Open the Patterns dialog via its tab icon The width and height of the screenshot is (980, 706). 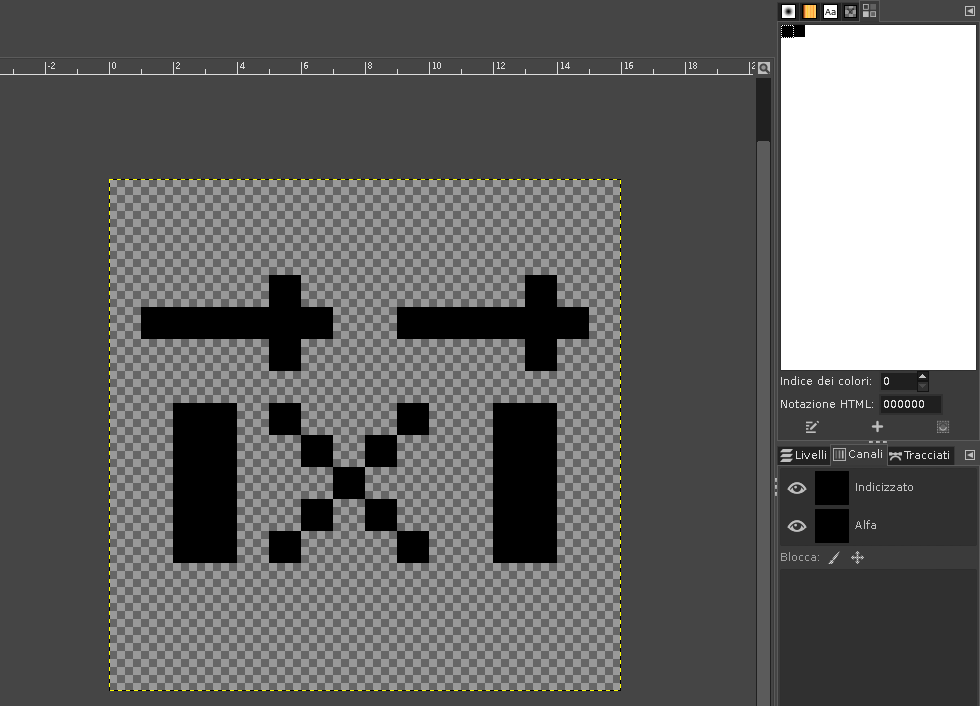coord(809,11)
